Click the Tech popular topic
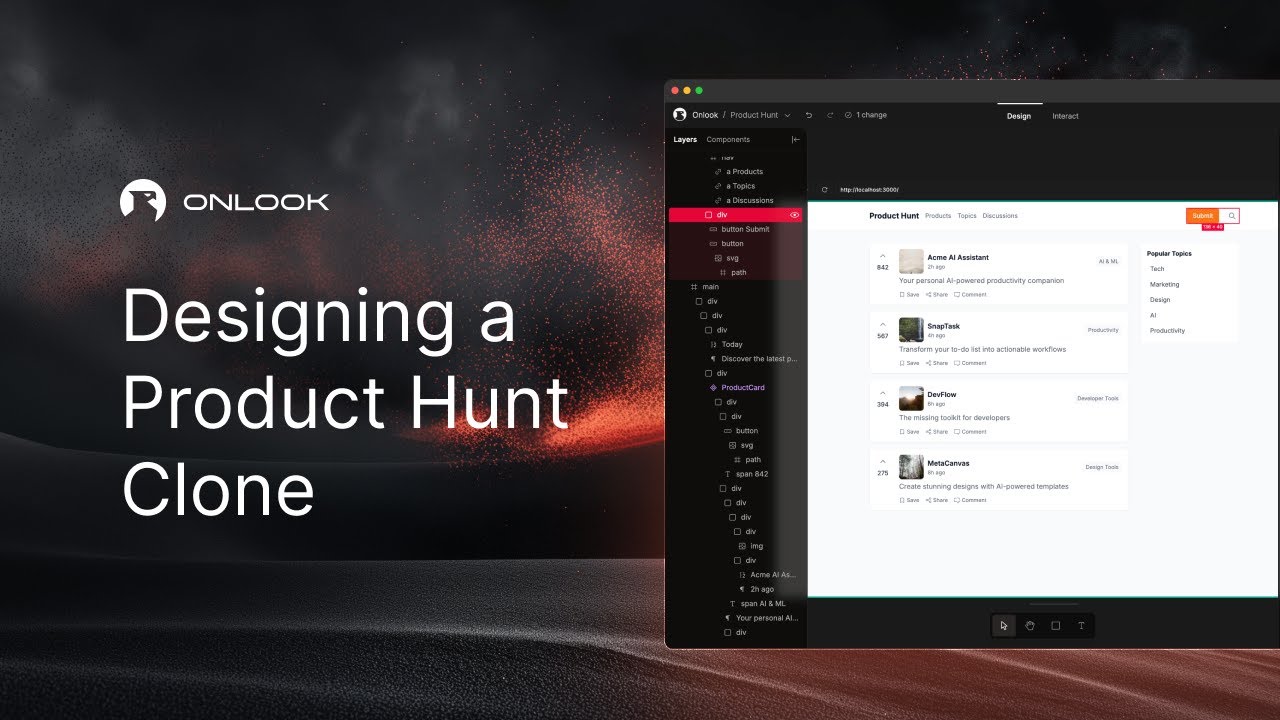Image resolution: width=1280 pixels, height=720 pixels. pos(1157,269)
